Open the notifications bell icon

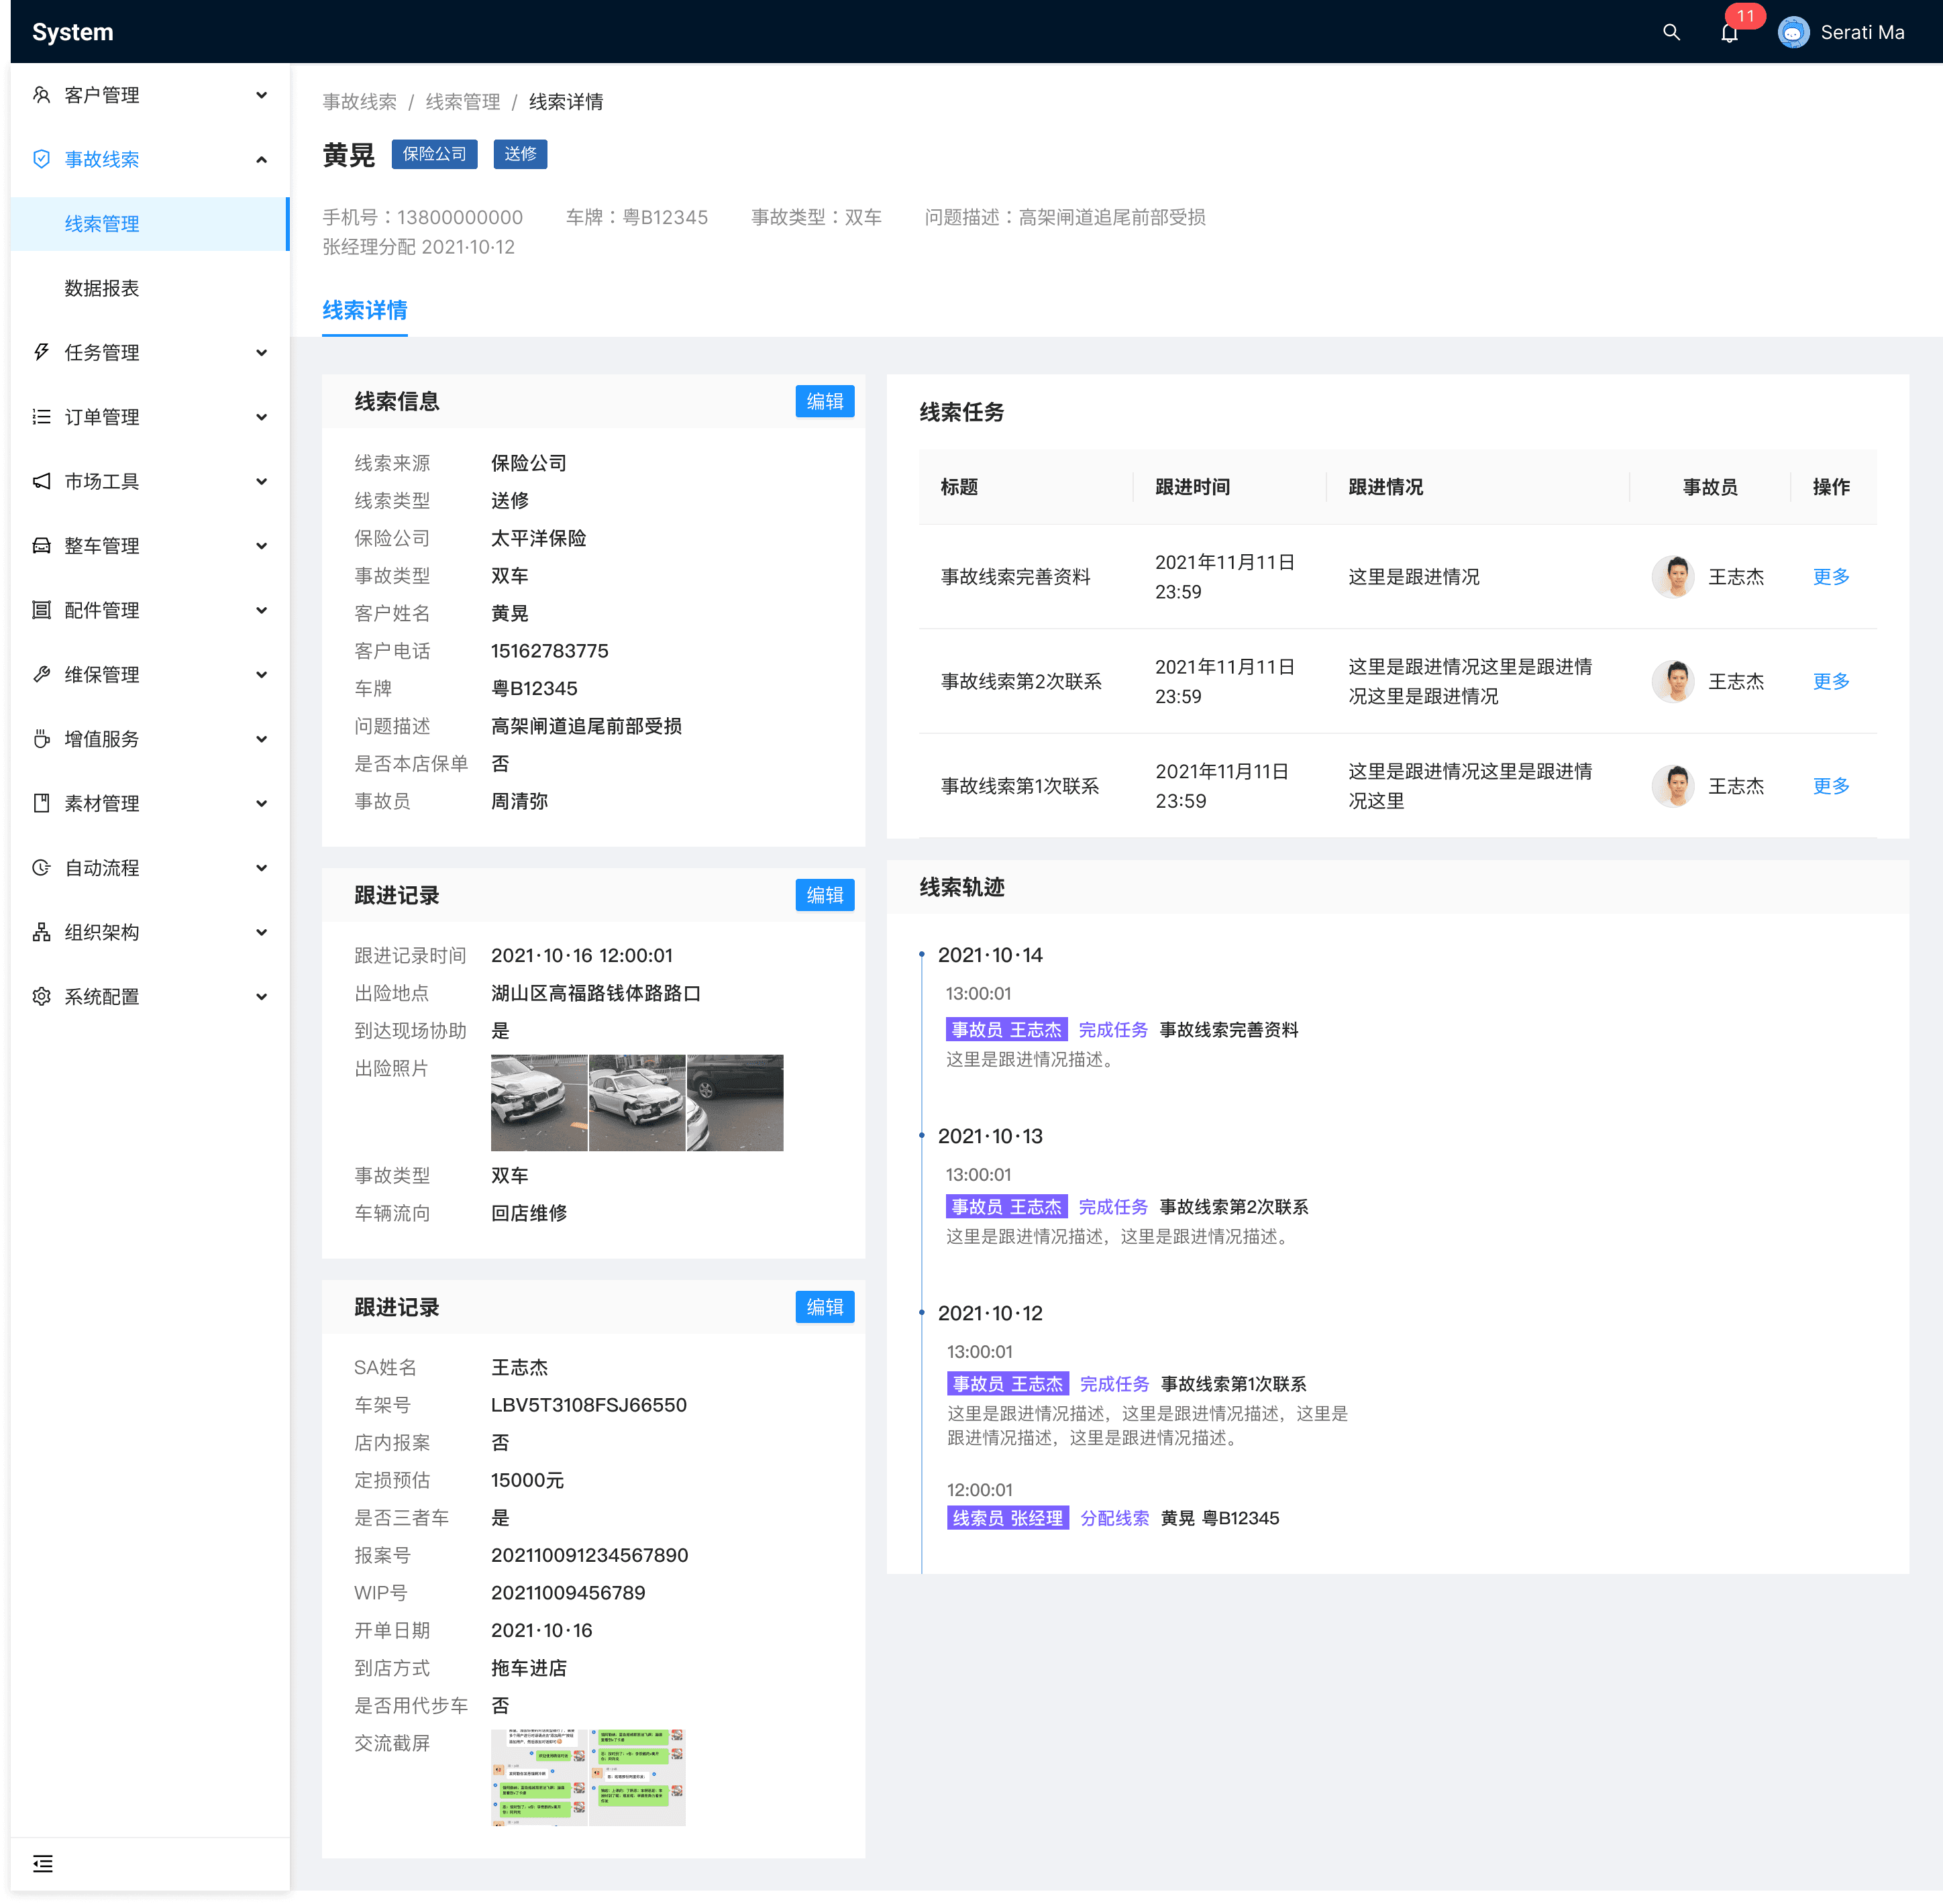click(x=1729, y=33)
